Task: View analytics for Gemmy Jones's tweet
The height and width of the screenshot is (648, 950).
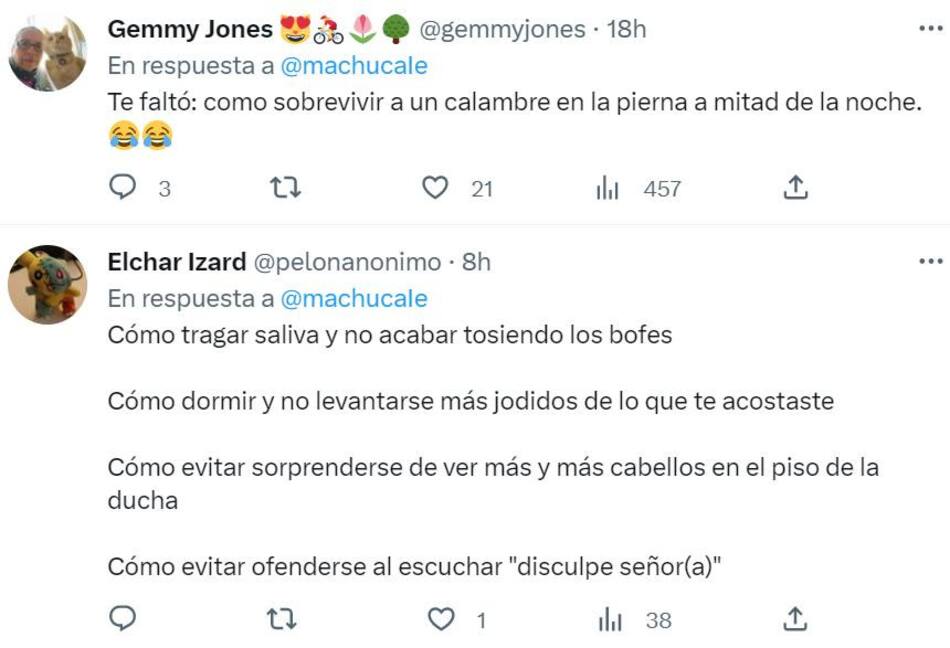Action: pos(608,188)
